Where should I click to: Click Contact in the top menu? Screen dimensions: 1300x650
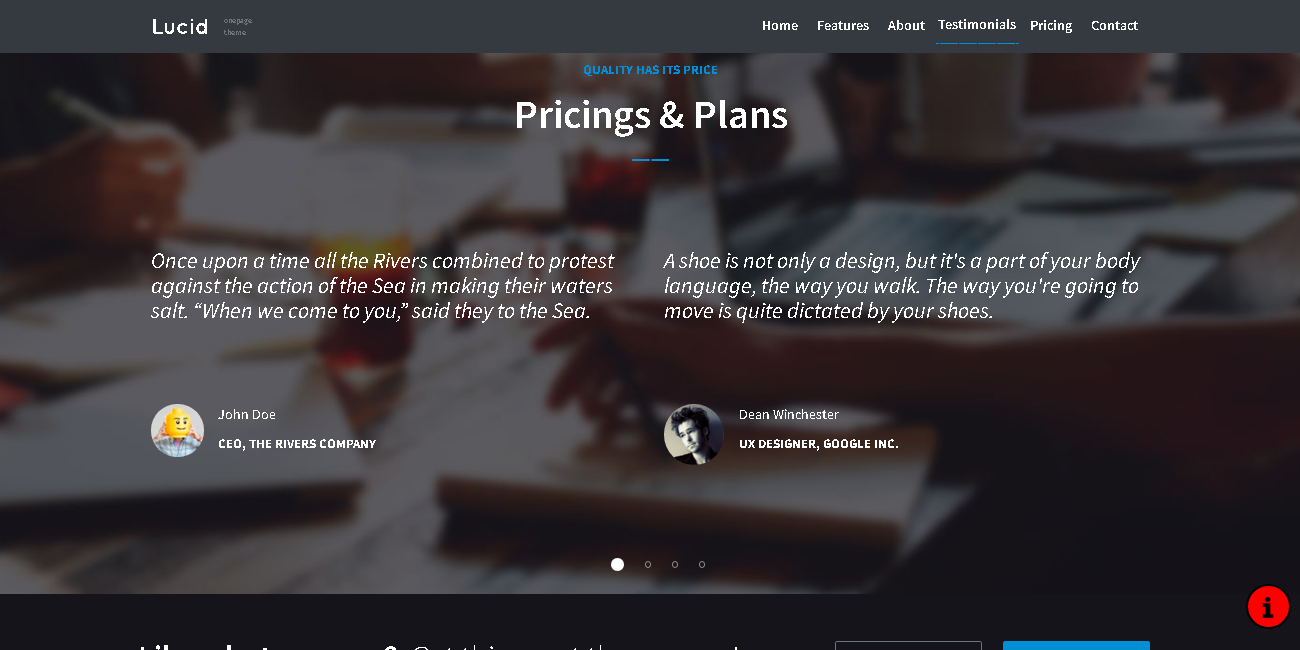pyautogui.click(x=1114, y=26)
